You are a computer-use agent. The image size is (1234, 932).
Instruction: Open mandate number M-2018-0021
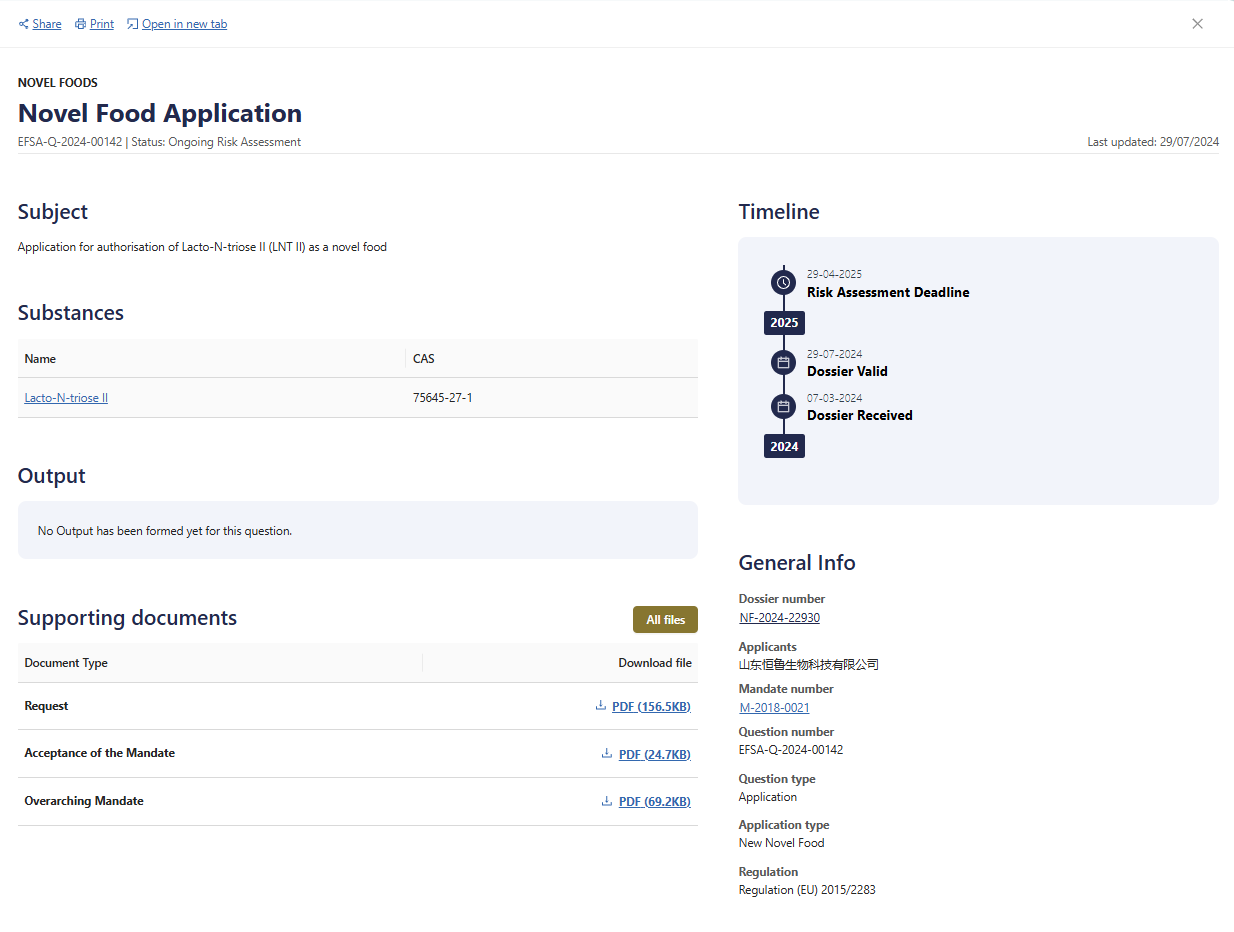[x=774, y=708]
